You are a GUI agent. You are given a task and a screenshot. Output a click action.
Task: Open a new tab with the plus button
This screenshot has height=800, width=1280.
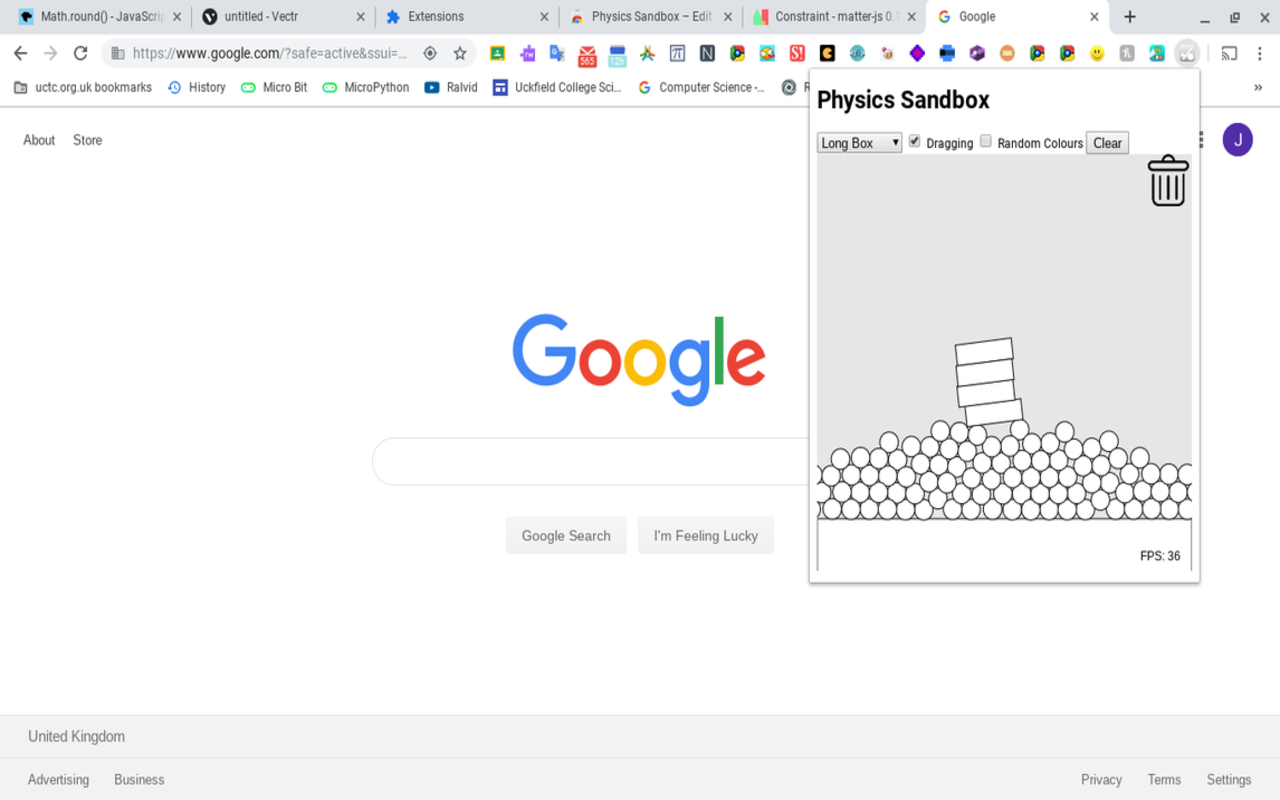tap(1130, 17)
